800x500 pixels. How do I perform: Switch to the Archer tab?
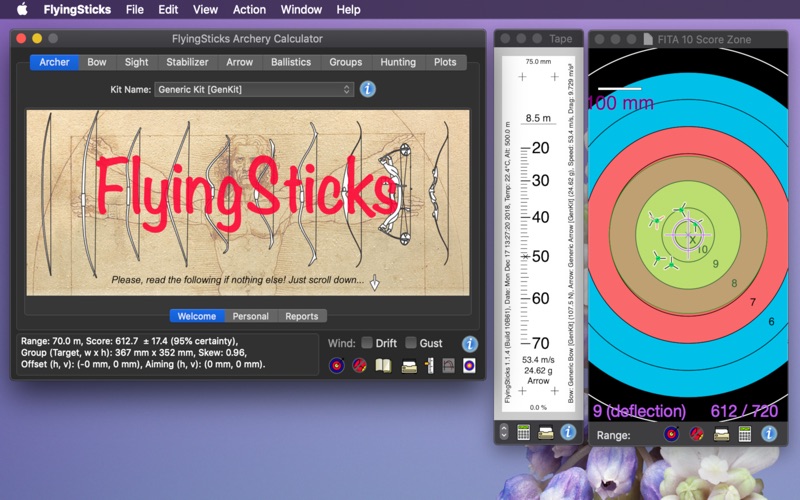[x=54, y=62]
